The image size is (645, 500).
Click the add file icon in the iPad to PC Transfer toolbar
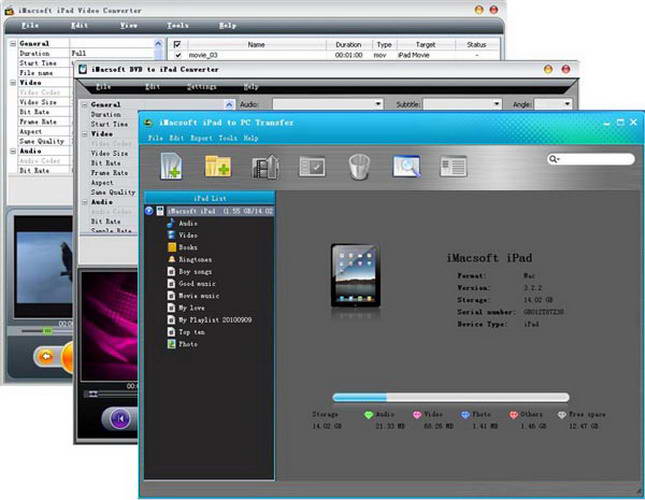point(171,166)
